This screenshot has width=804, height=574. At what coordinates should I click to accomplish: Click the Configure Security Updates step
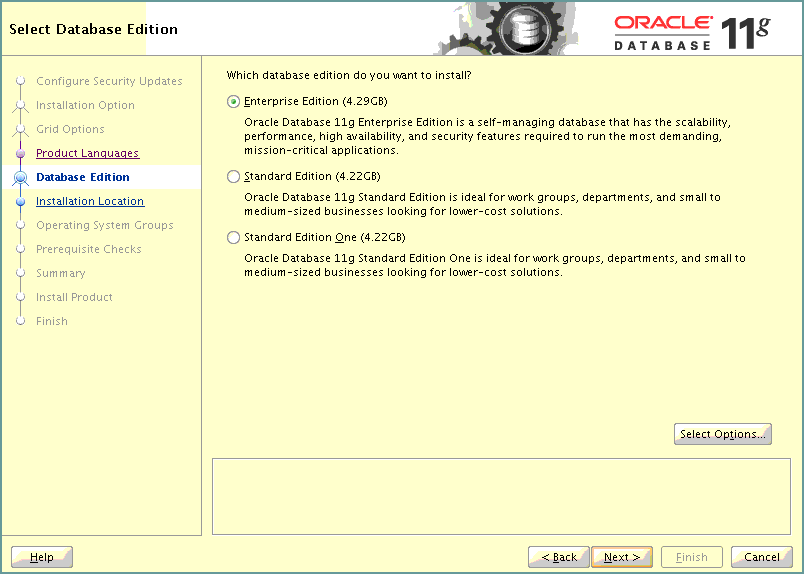(109, 81)
